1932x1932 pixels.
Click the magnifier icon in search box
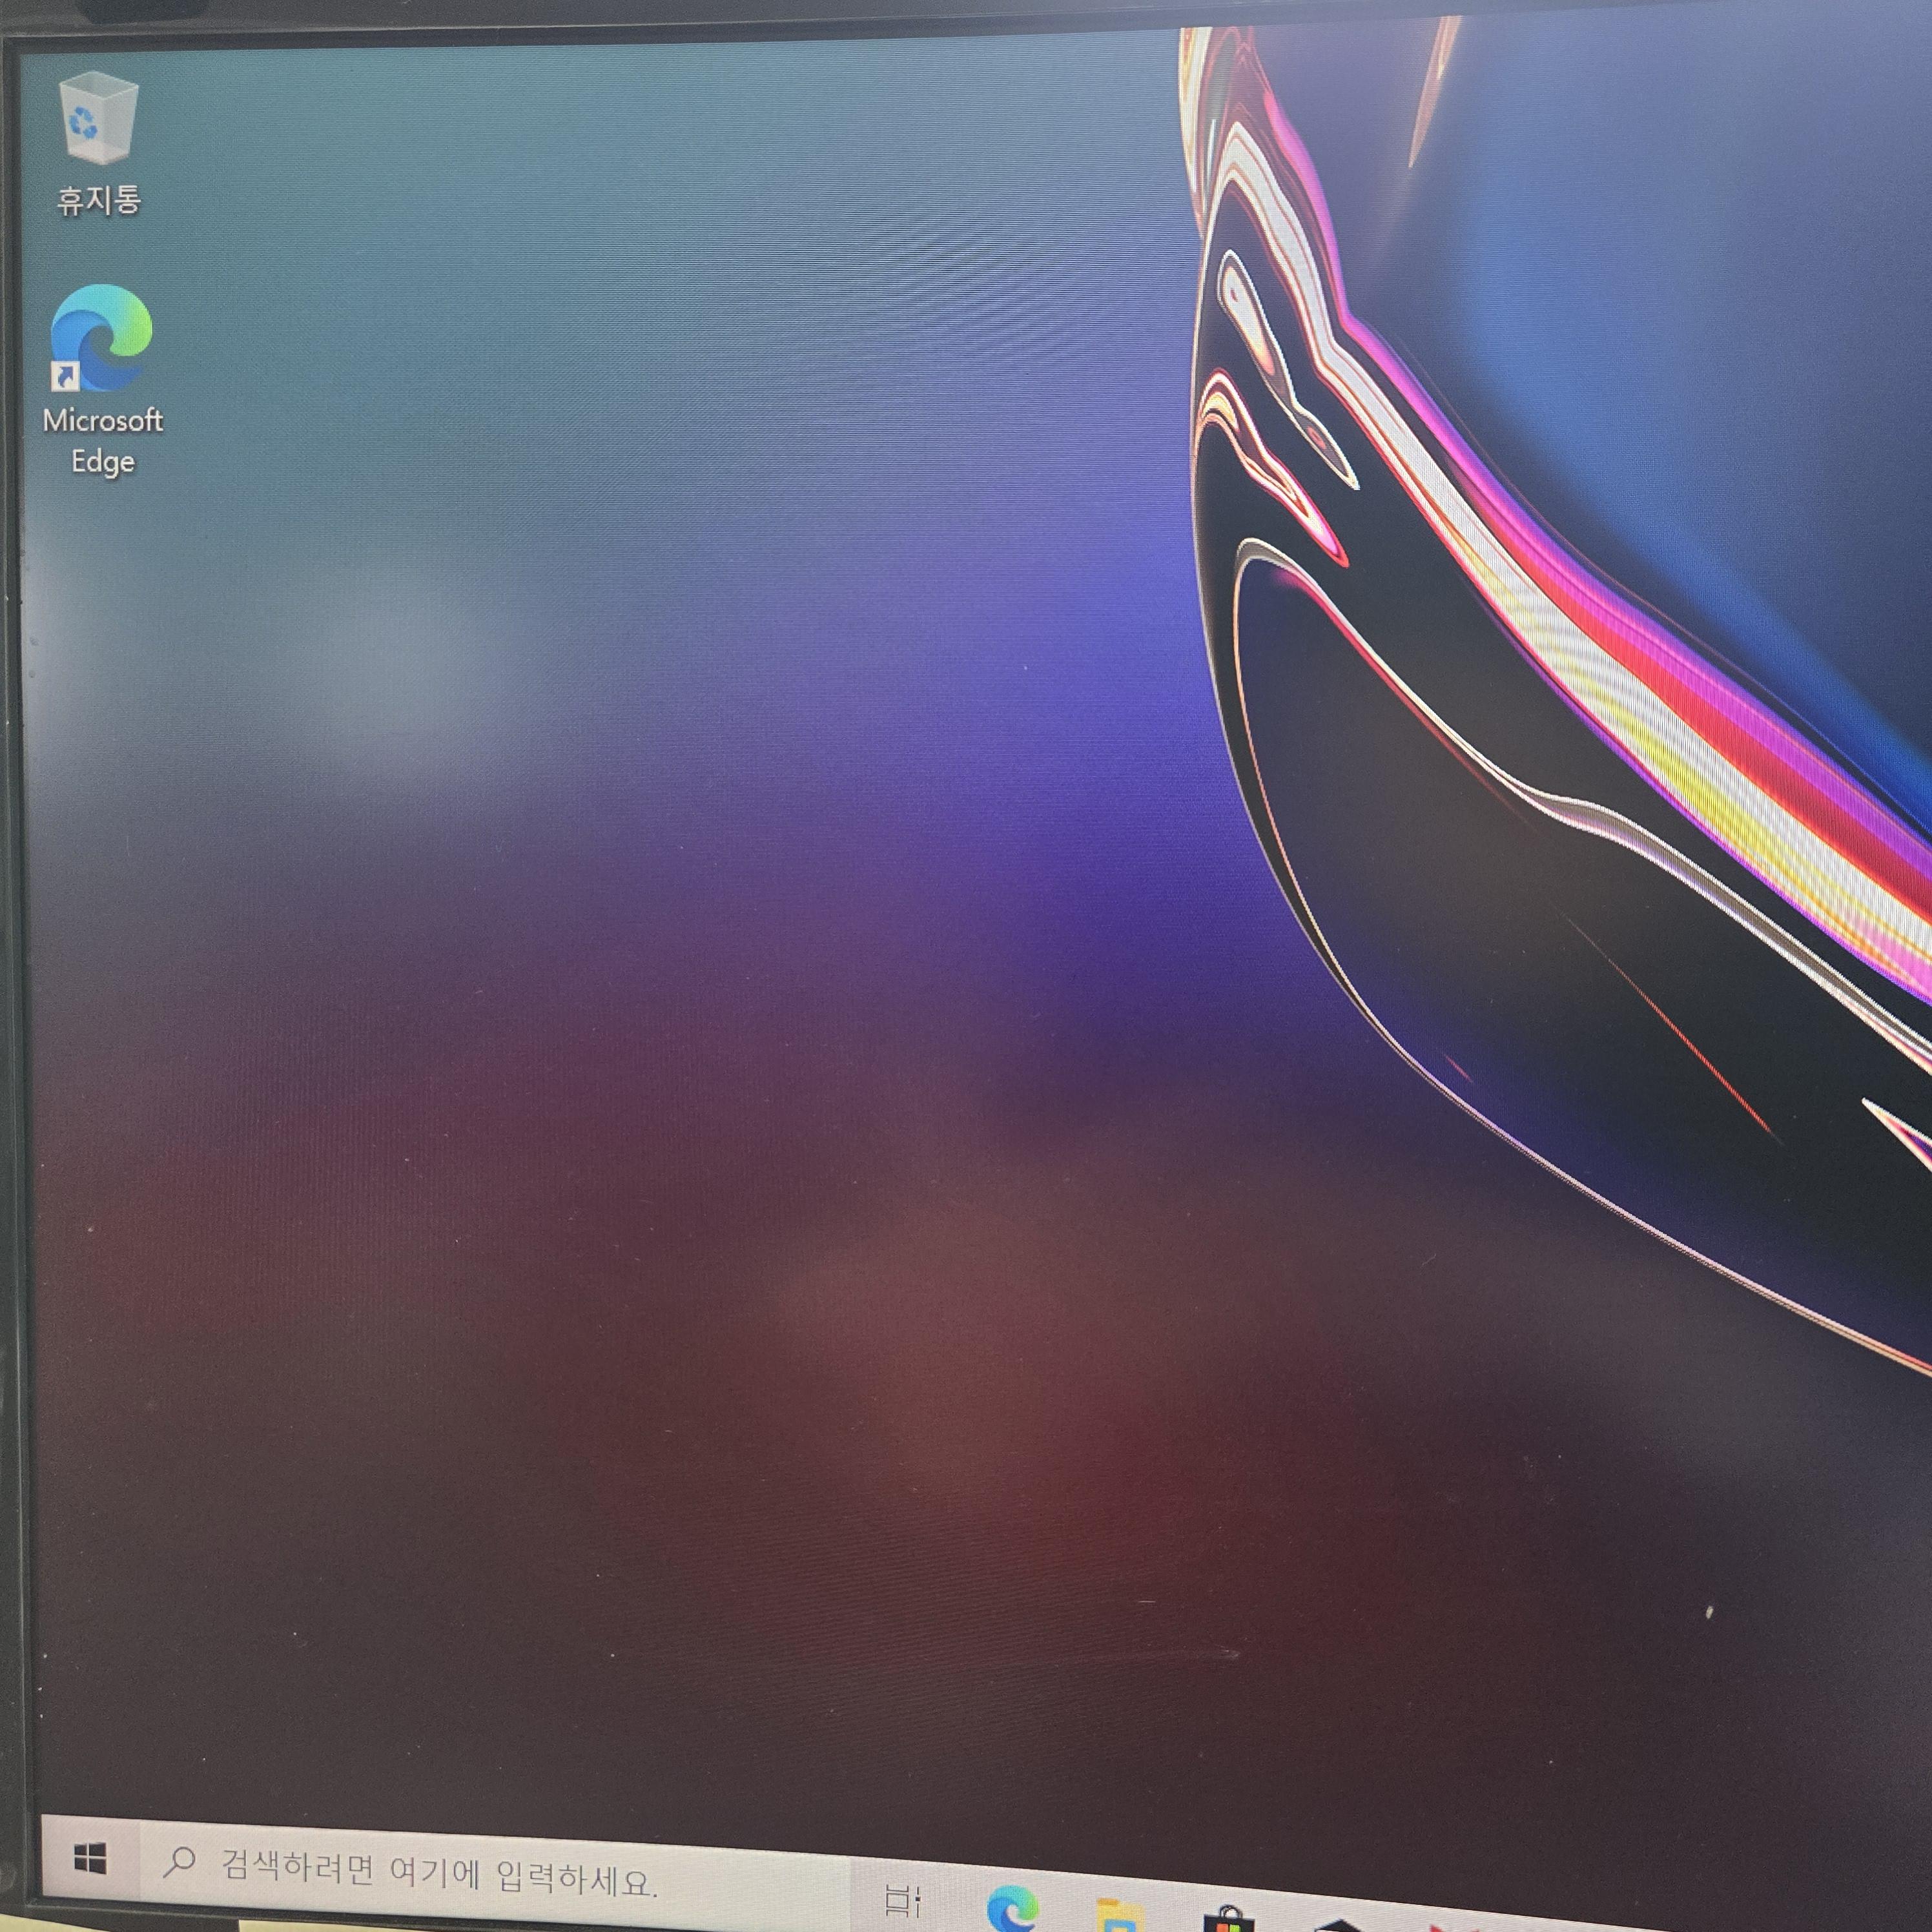pos(180,1862)
